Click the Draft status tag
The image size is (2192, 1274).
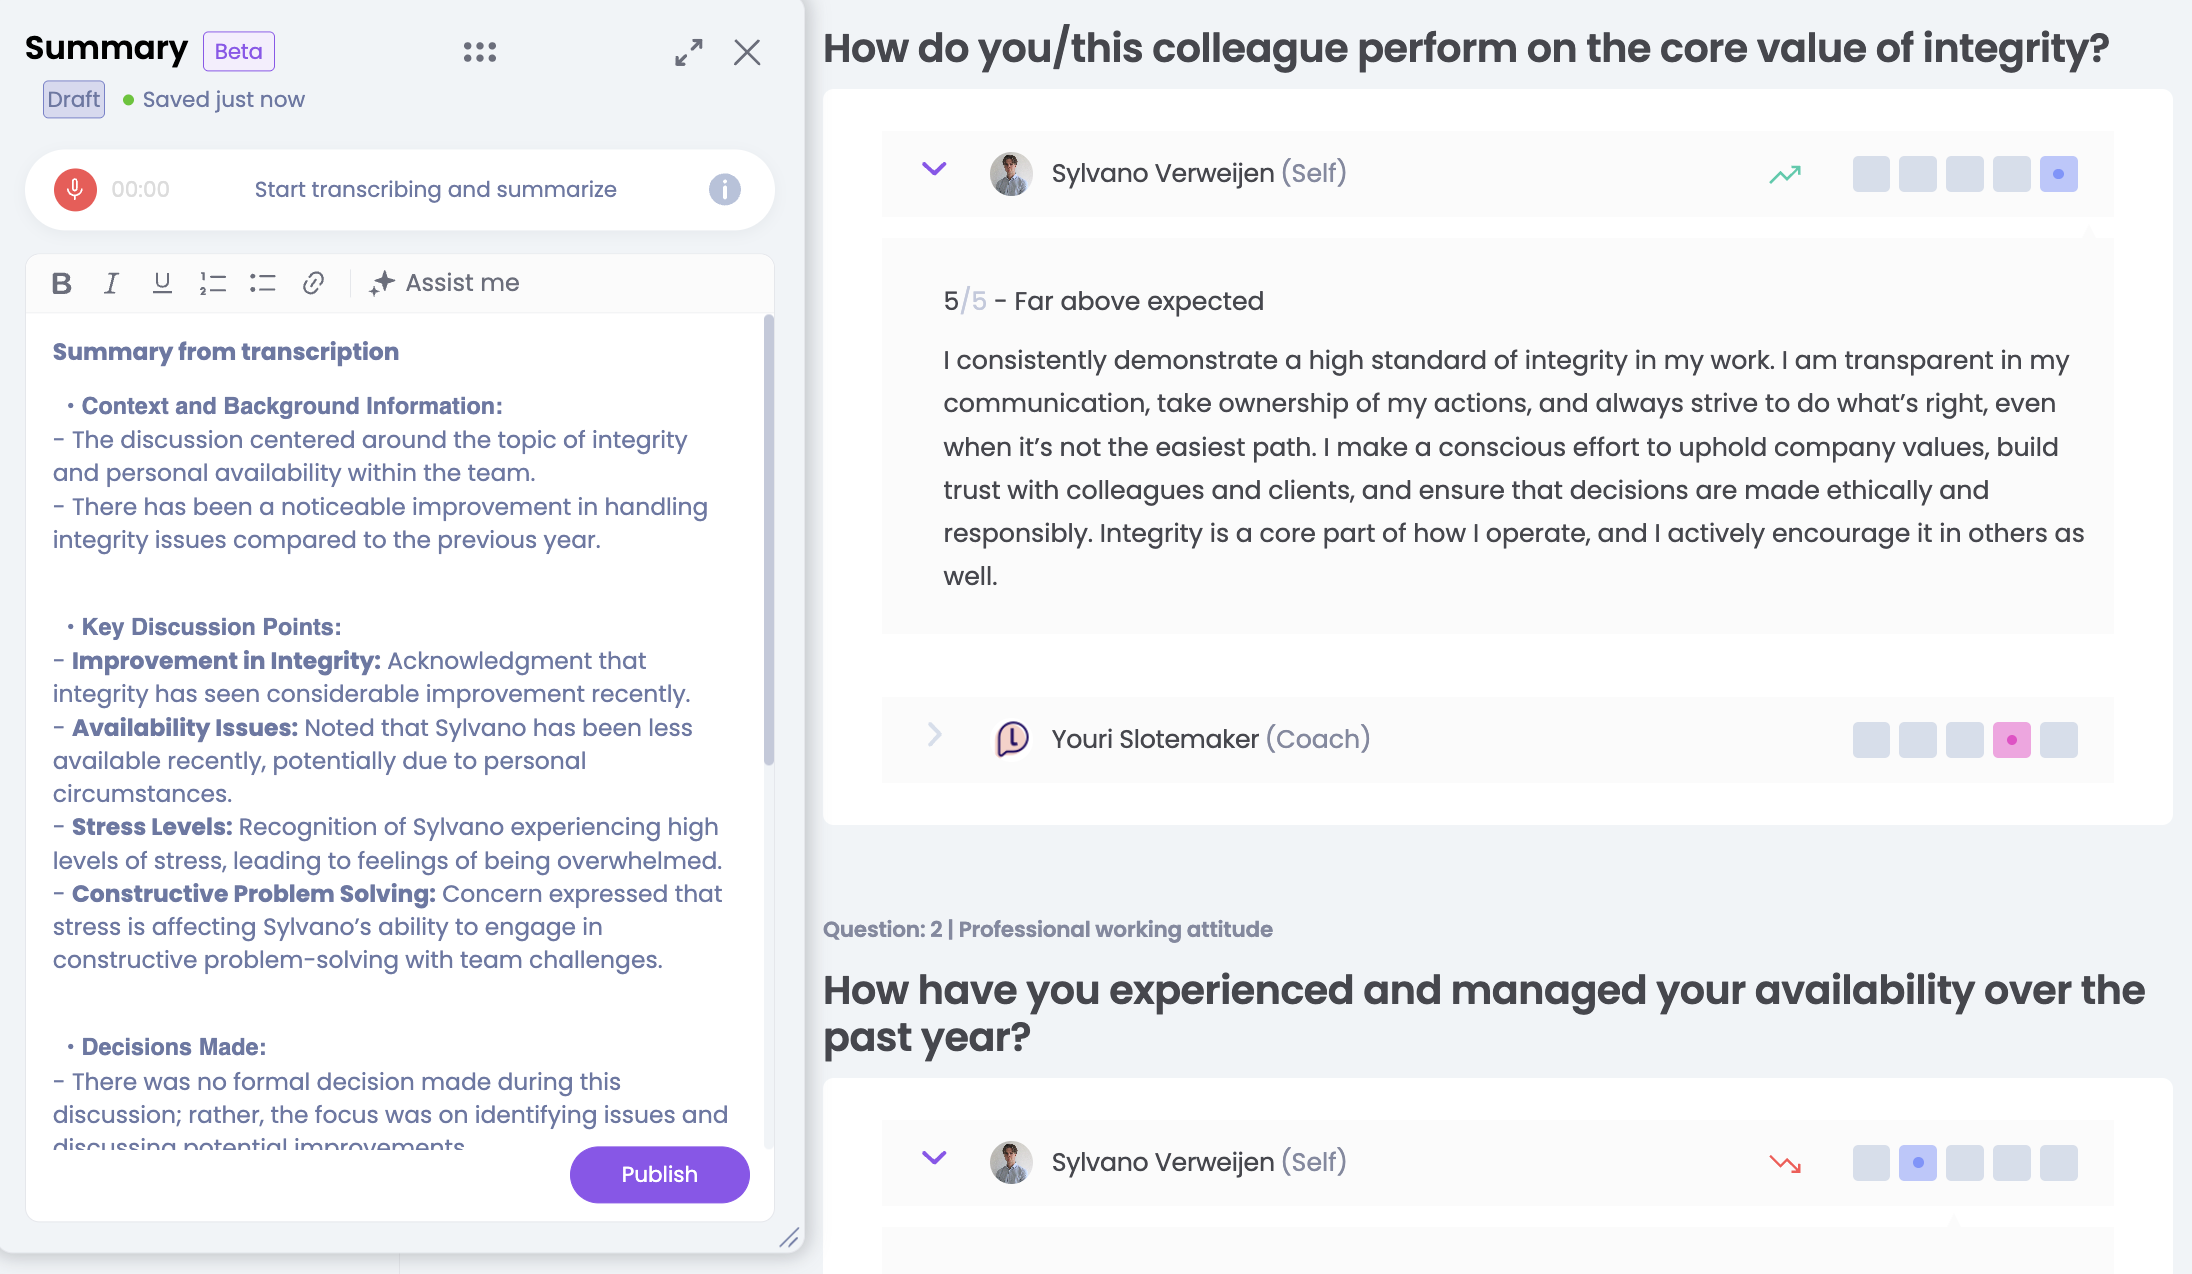pos(74,99)
